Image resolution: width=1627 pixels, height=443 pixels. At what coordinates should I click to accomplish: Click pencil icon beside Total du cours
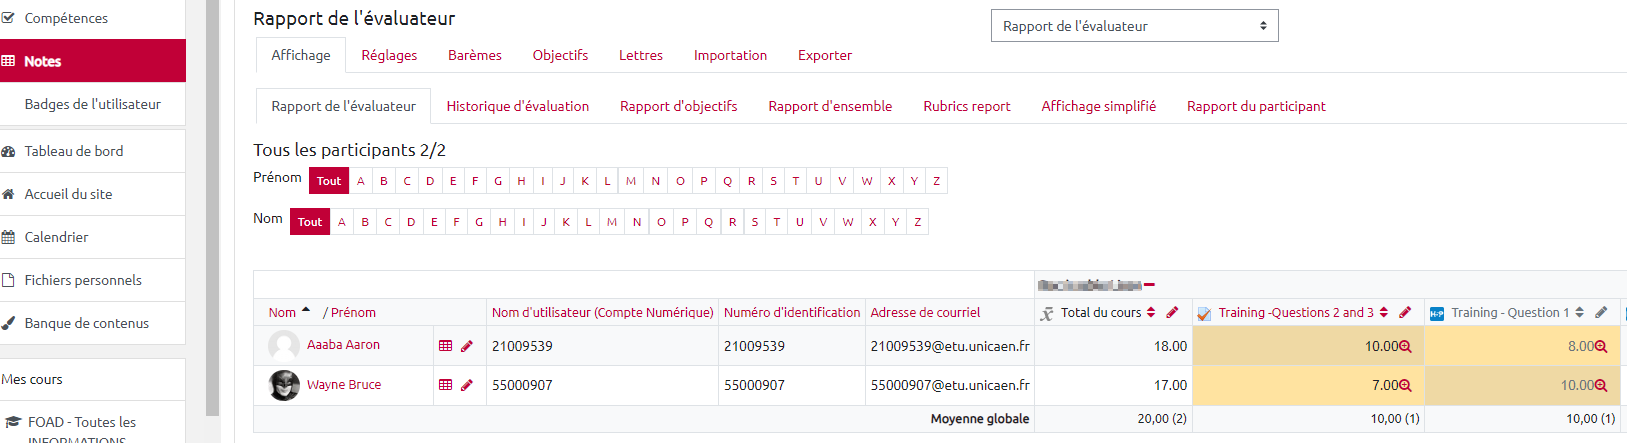coord(1172,313)
